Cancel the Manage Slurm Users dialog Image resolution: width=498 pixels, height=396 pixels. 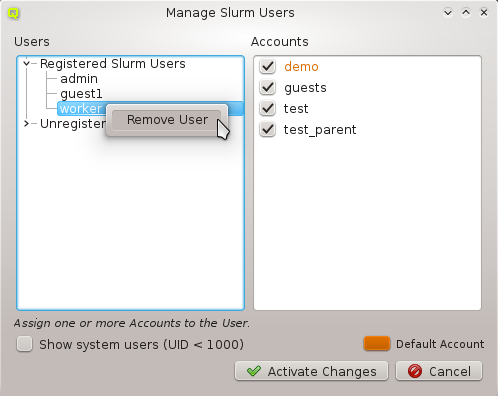439,371
